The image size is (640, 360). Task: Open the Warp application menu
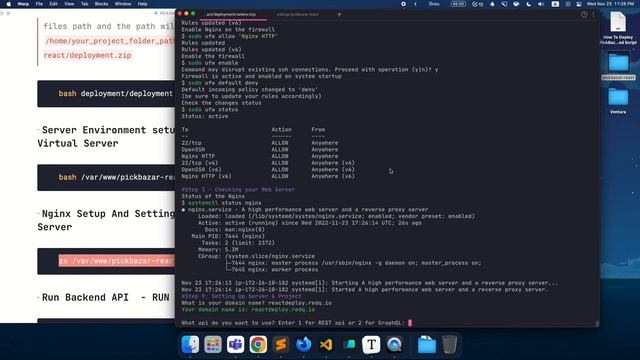pyautogui.click(x=23, y=4)
